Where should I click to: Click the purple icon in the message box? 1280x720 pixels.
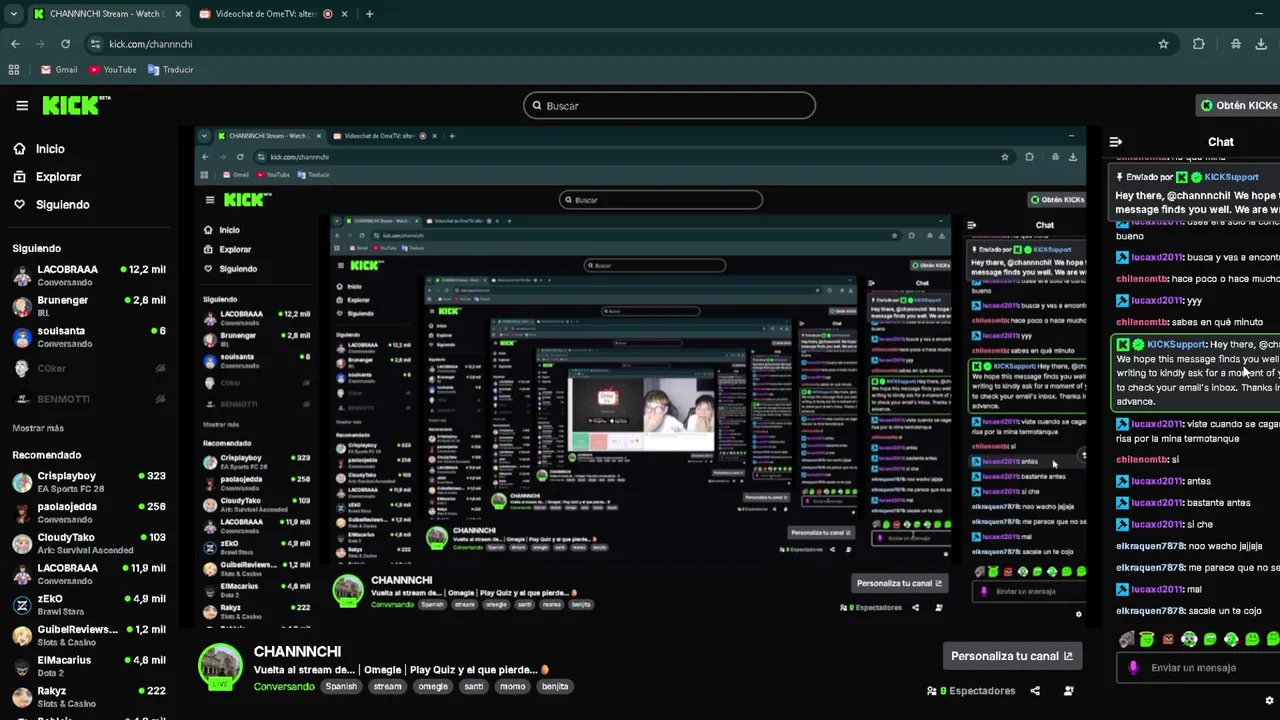tap(1133, 668)
